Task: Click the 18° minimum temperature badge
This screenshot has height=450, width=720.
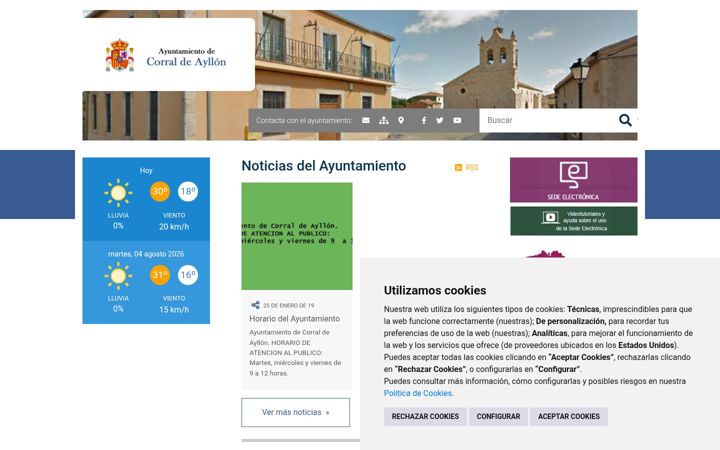Action: click(188, 191)
